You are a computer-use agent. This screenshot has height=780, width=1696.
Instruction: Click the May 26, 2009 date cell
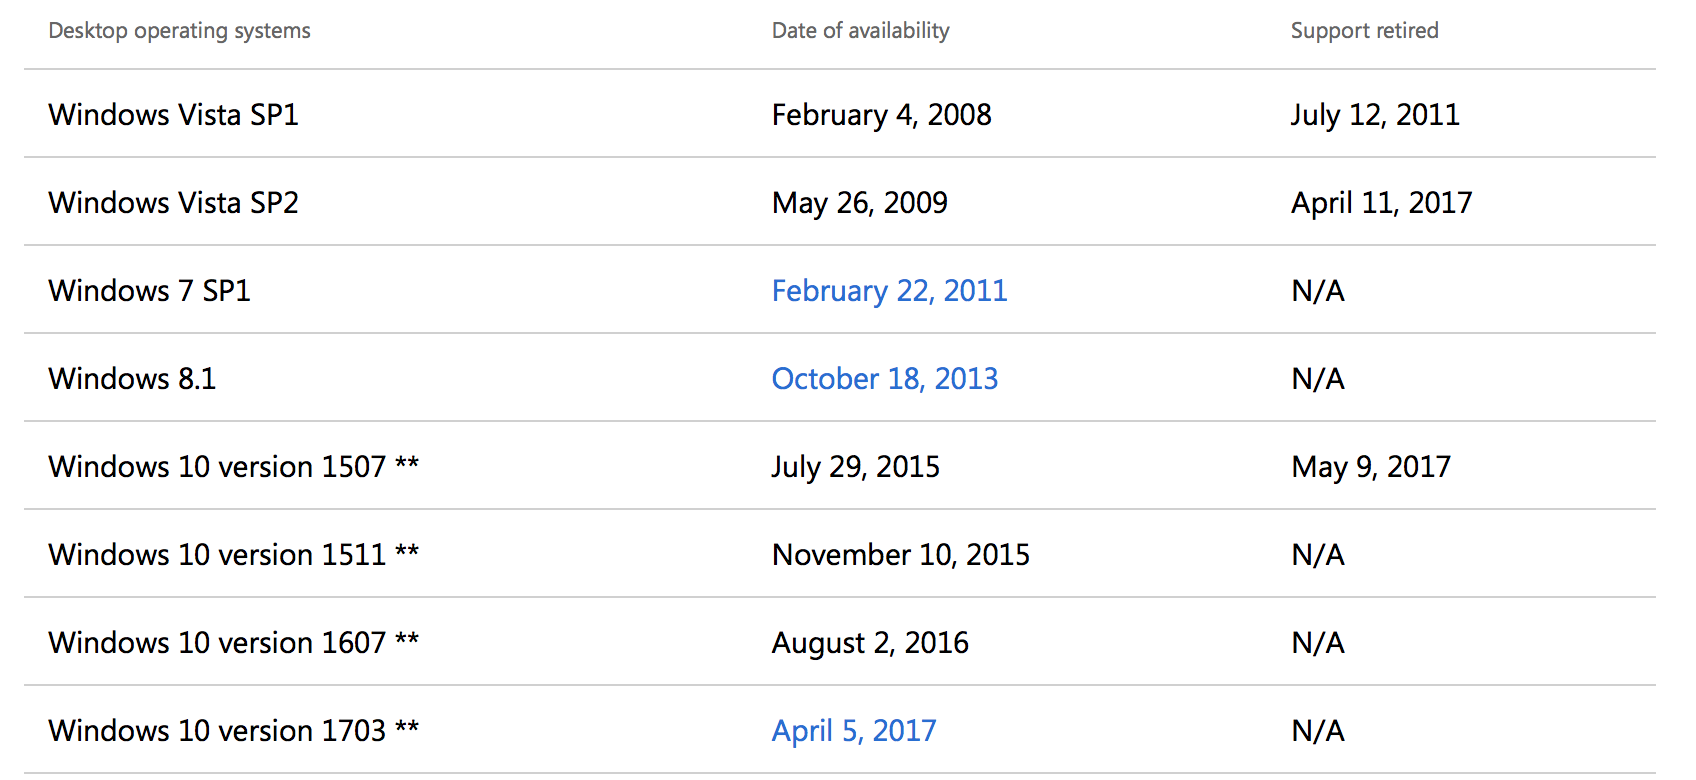(859, 203)
